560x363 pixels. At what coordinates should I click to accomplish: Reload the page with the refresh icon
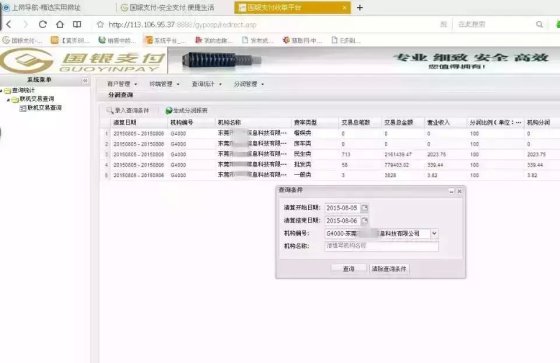42,24
